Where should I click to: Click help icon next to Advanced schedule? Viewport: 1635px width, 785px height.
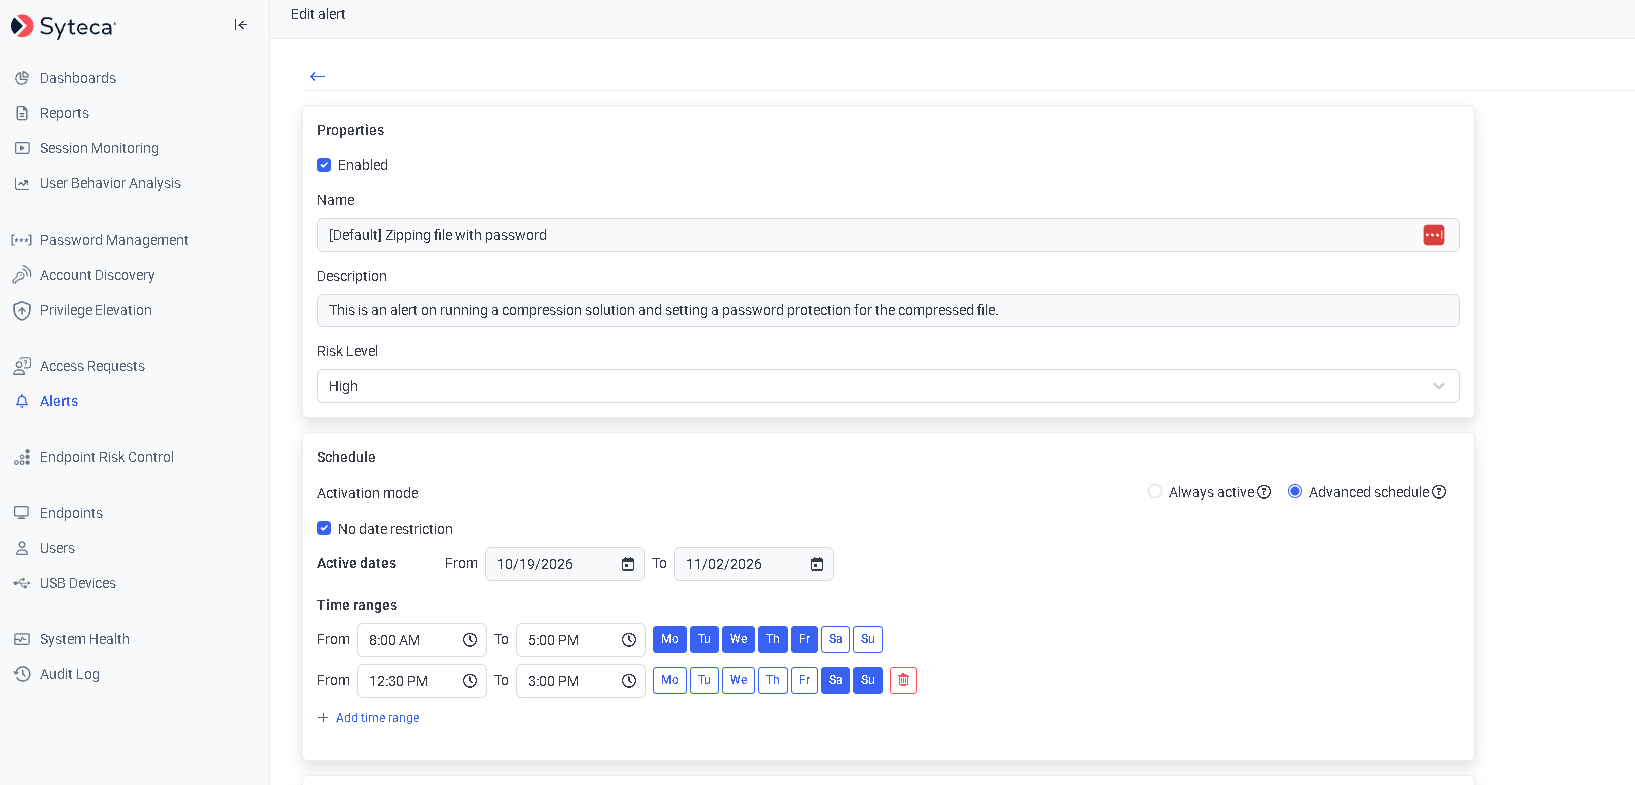click(x=1439, y=492)
